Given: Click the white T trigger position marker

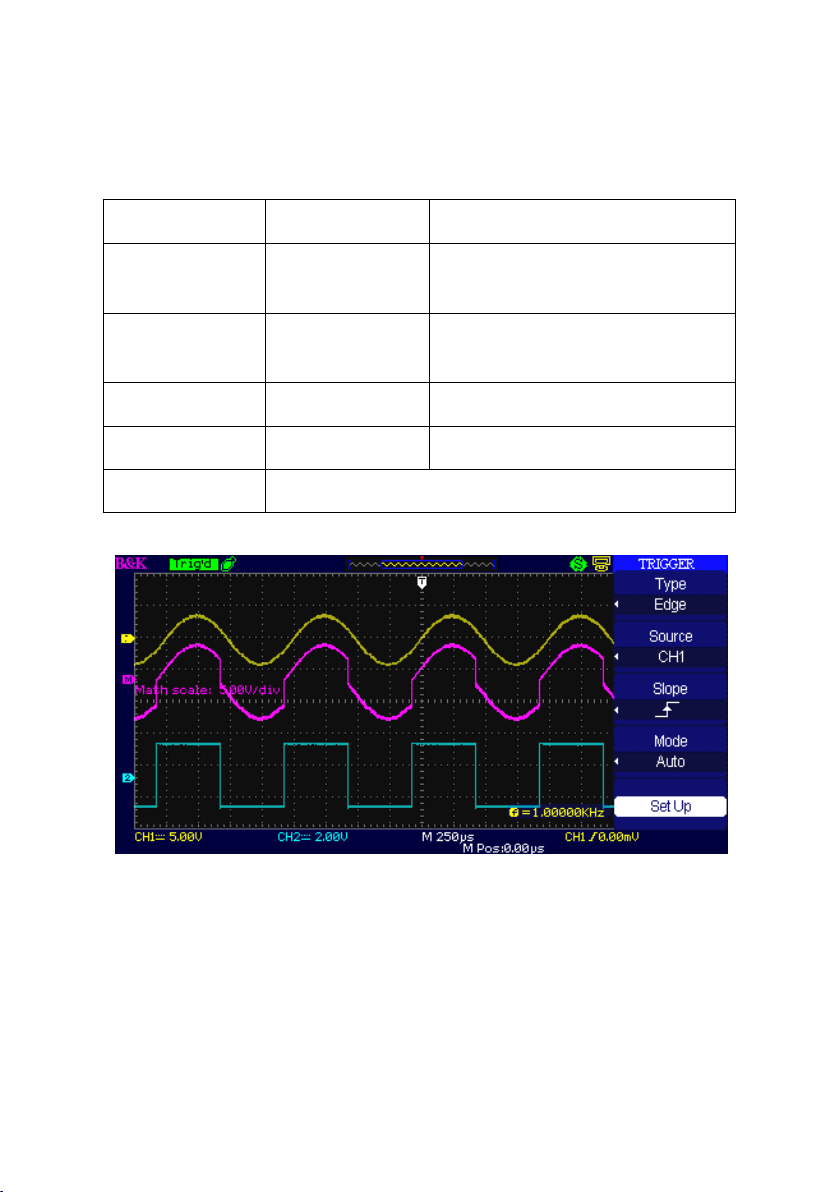Looking at the screenshot, I should click(x=422, y=582).
